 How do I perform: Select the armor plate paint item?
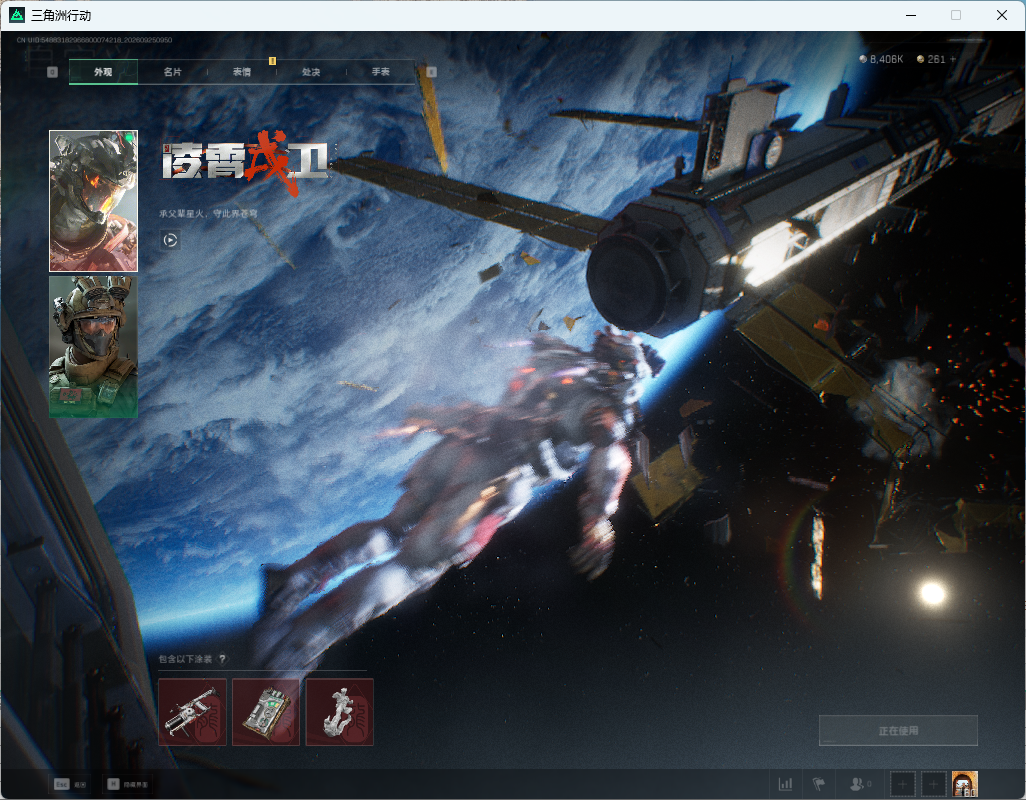coord(266,712)
